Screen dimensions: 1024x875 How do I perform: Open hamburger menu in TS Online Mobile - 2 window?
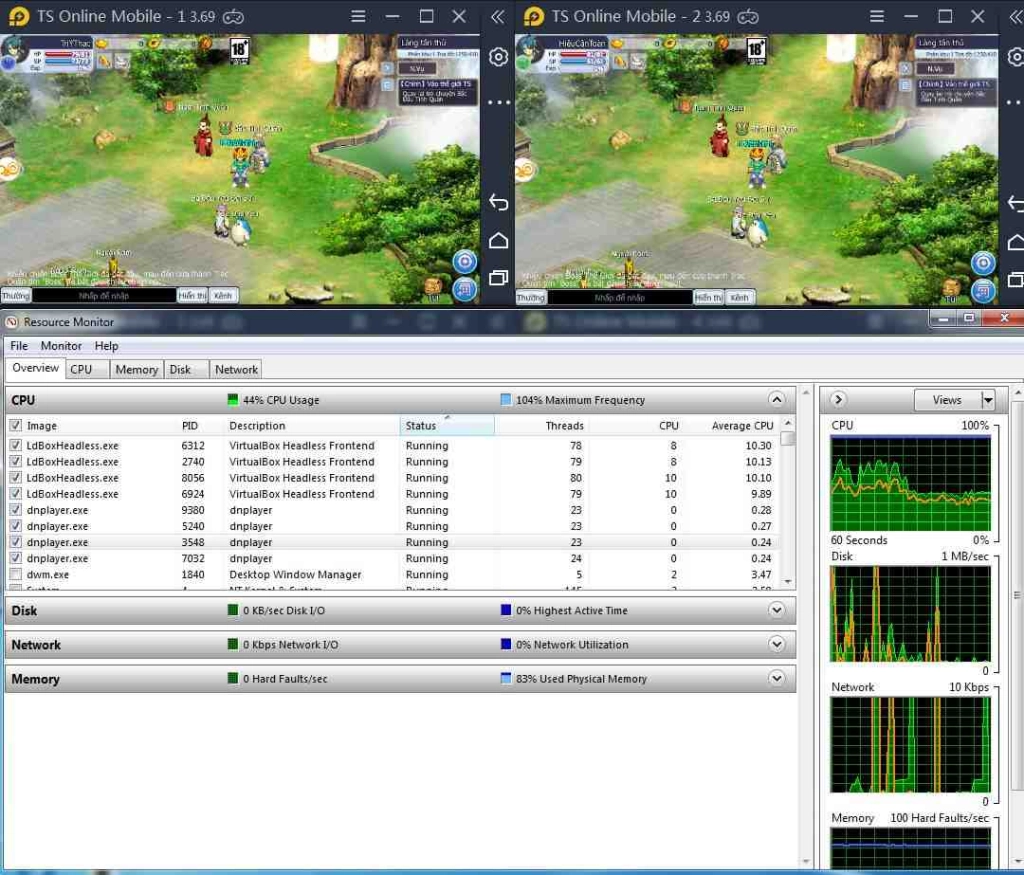pos(876,16)
